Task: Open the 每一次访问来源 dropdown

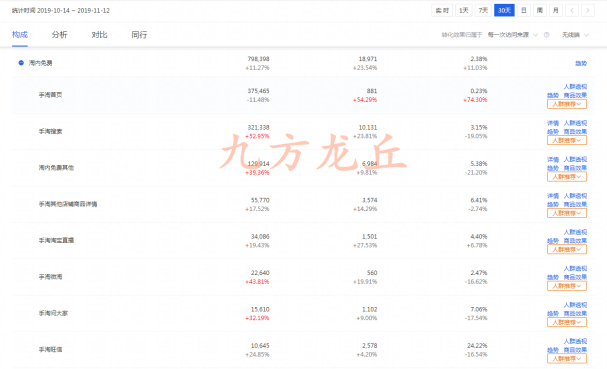Action: coord(512,35)
